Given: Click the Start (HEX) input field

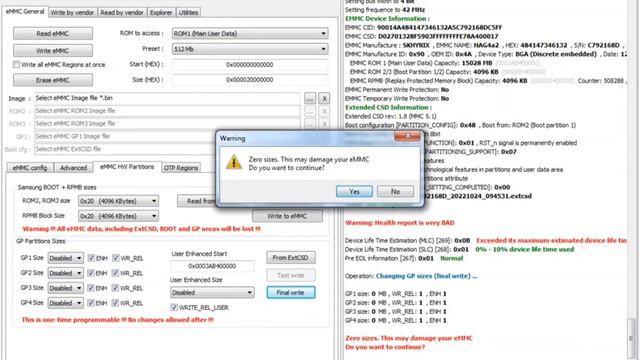Looking at the screenshot, I should [250, 64].
